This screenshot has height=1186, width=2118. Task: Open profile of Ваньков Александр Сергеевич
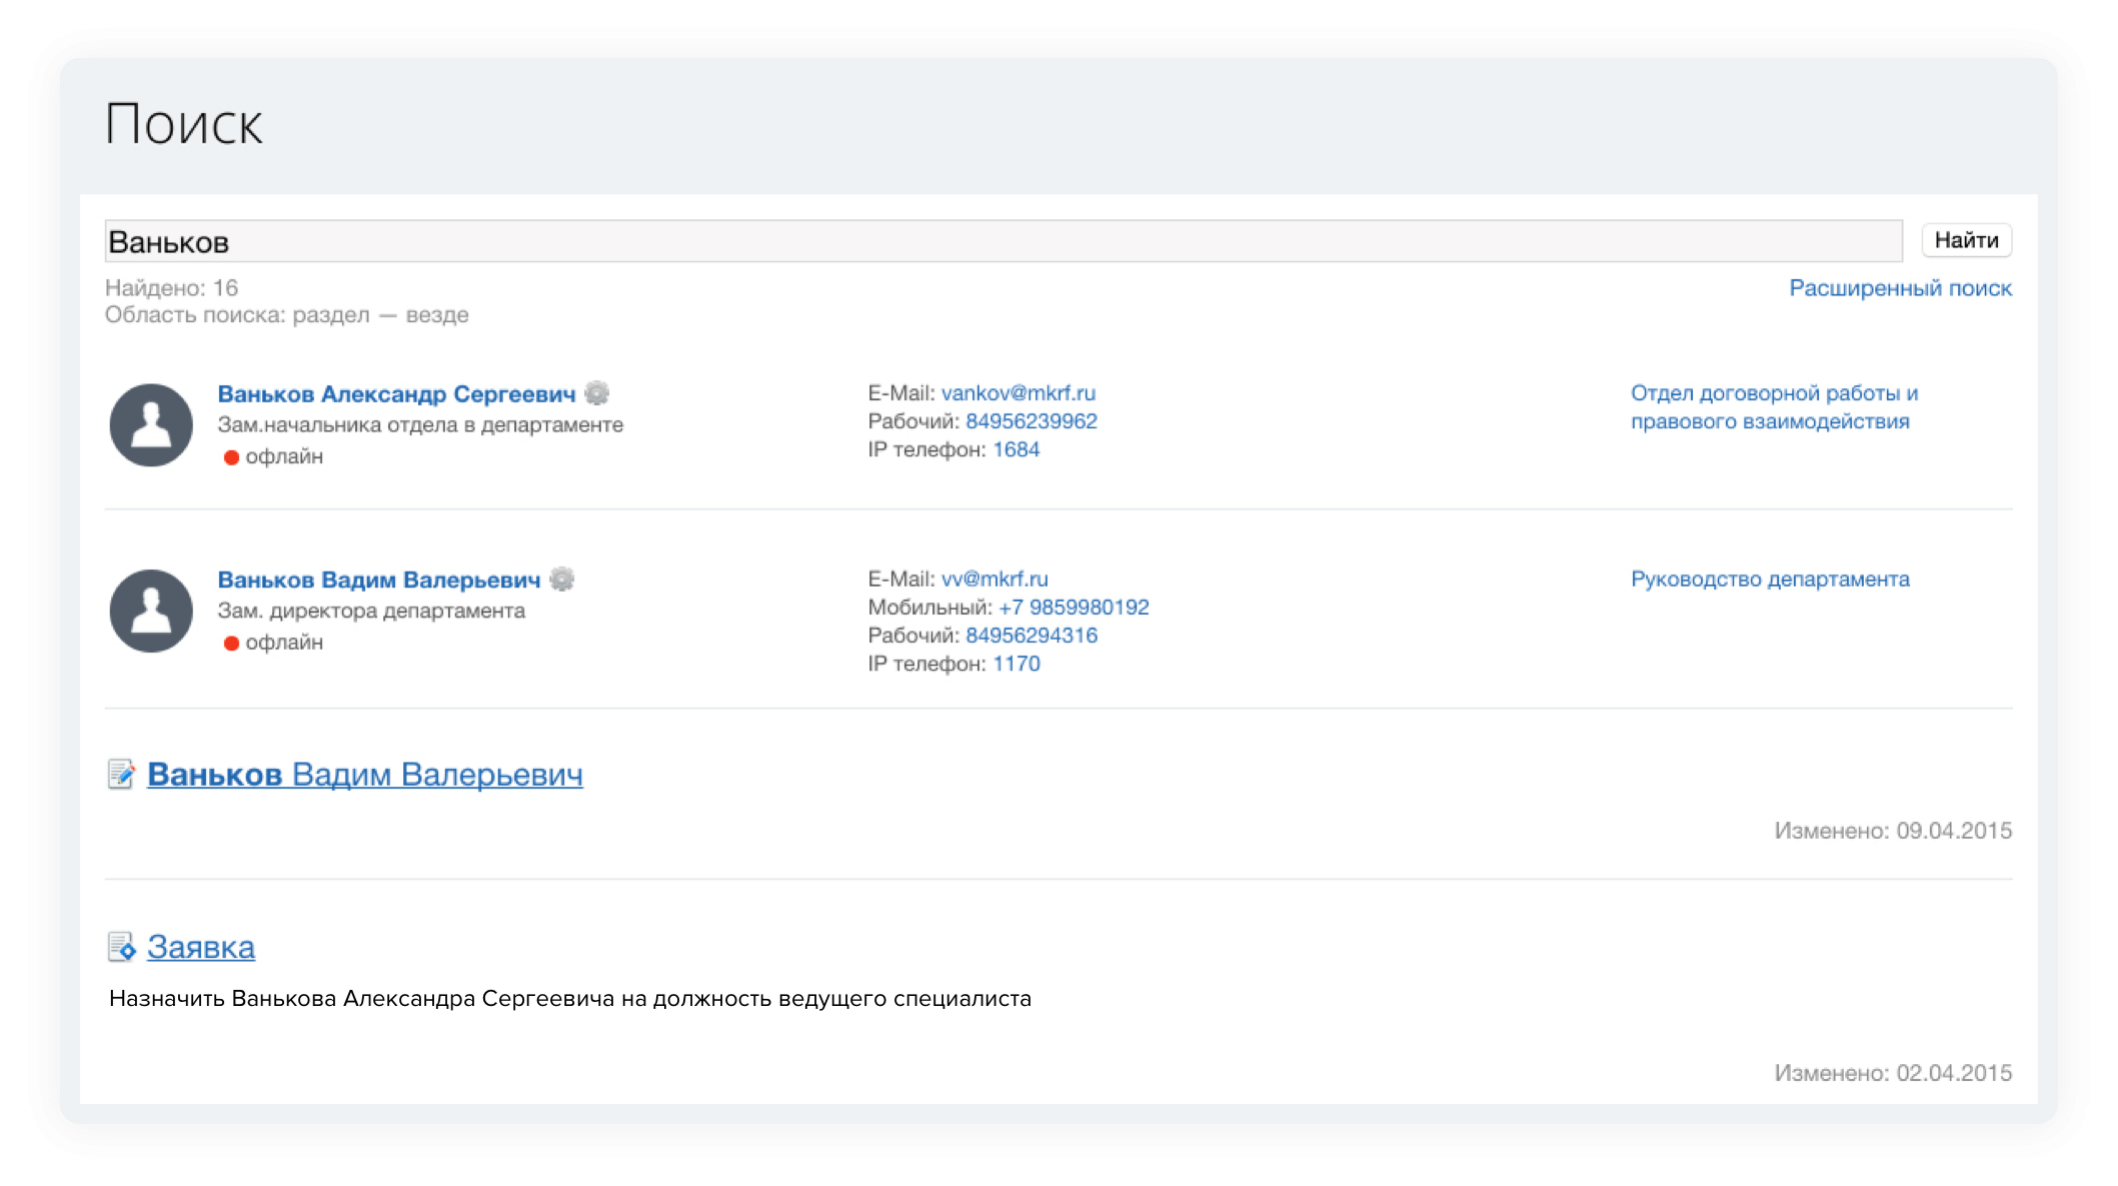point(396,394)
